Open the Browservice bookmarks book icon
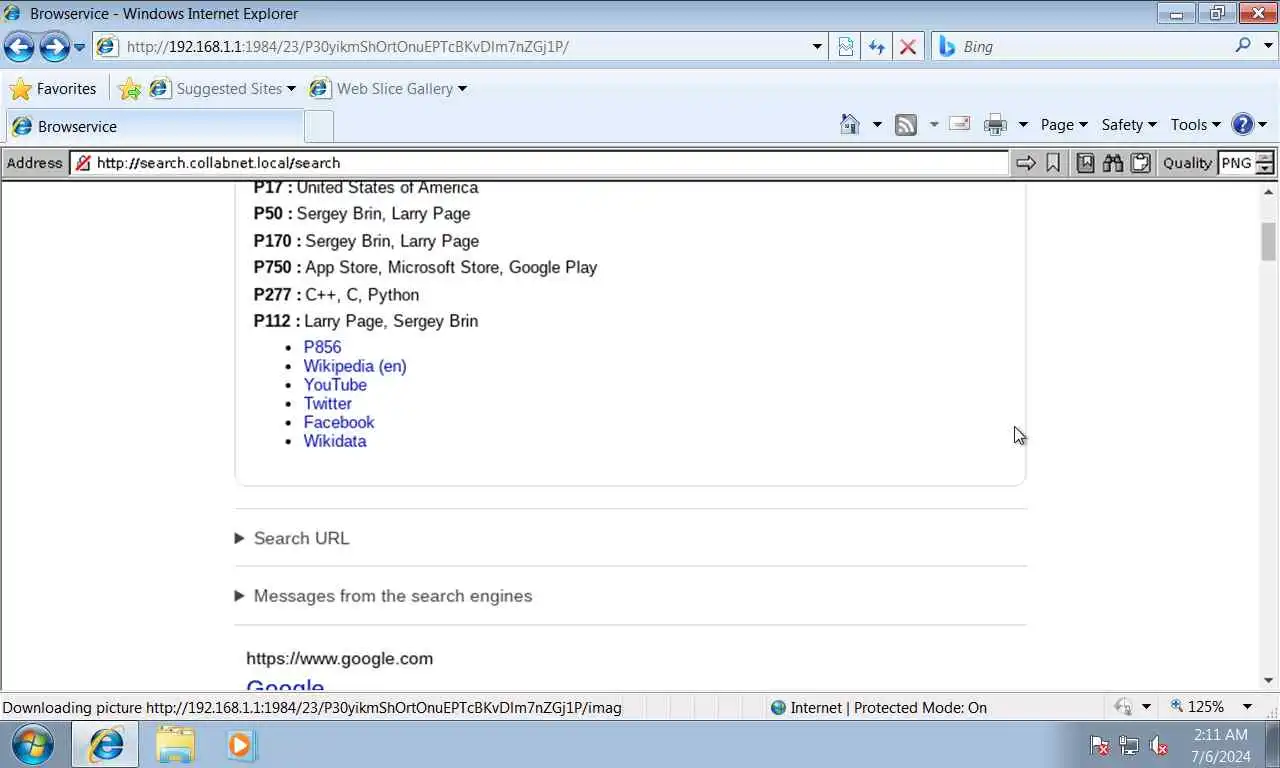This screenshot has height=768, width=1280. point(1085,163)
